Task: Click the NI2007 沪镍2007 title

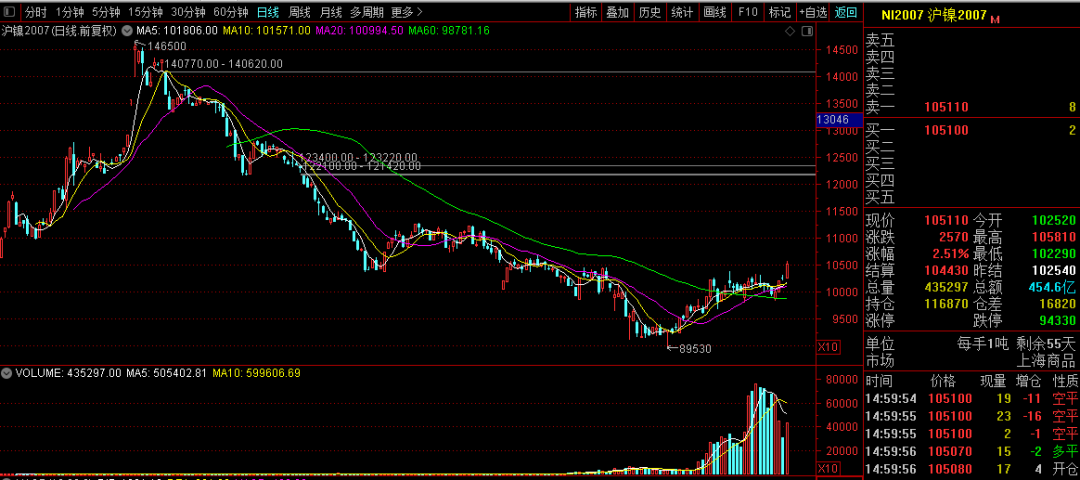Action: (934, 16)
